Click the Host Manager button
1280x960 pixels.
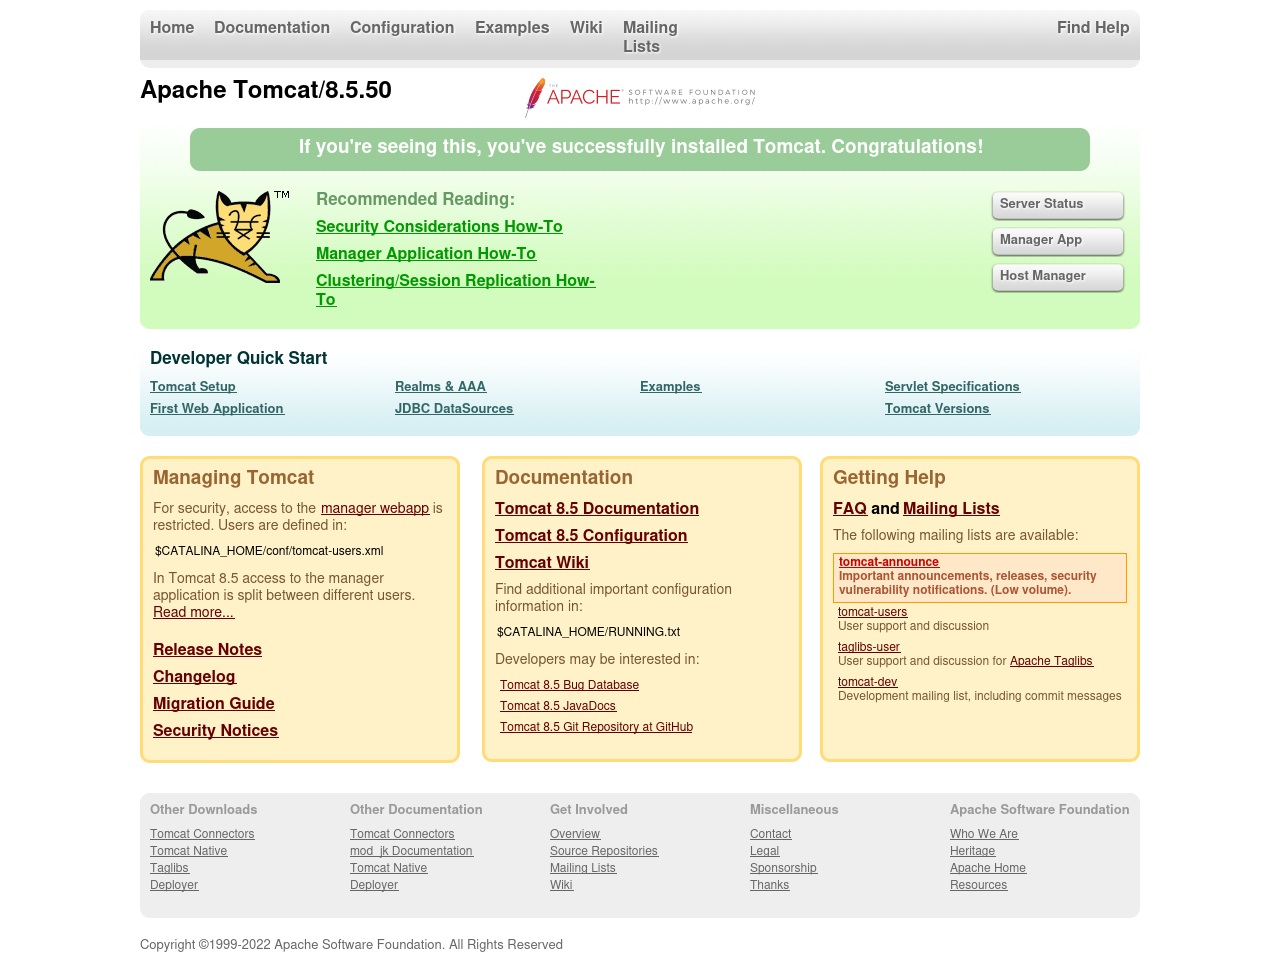pos(1058,276)
